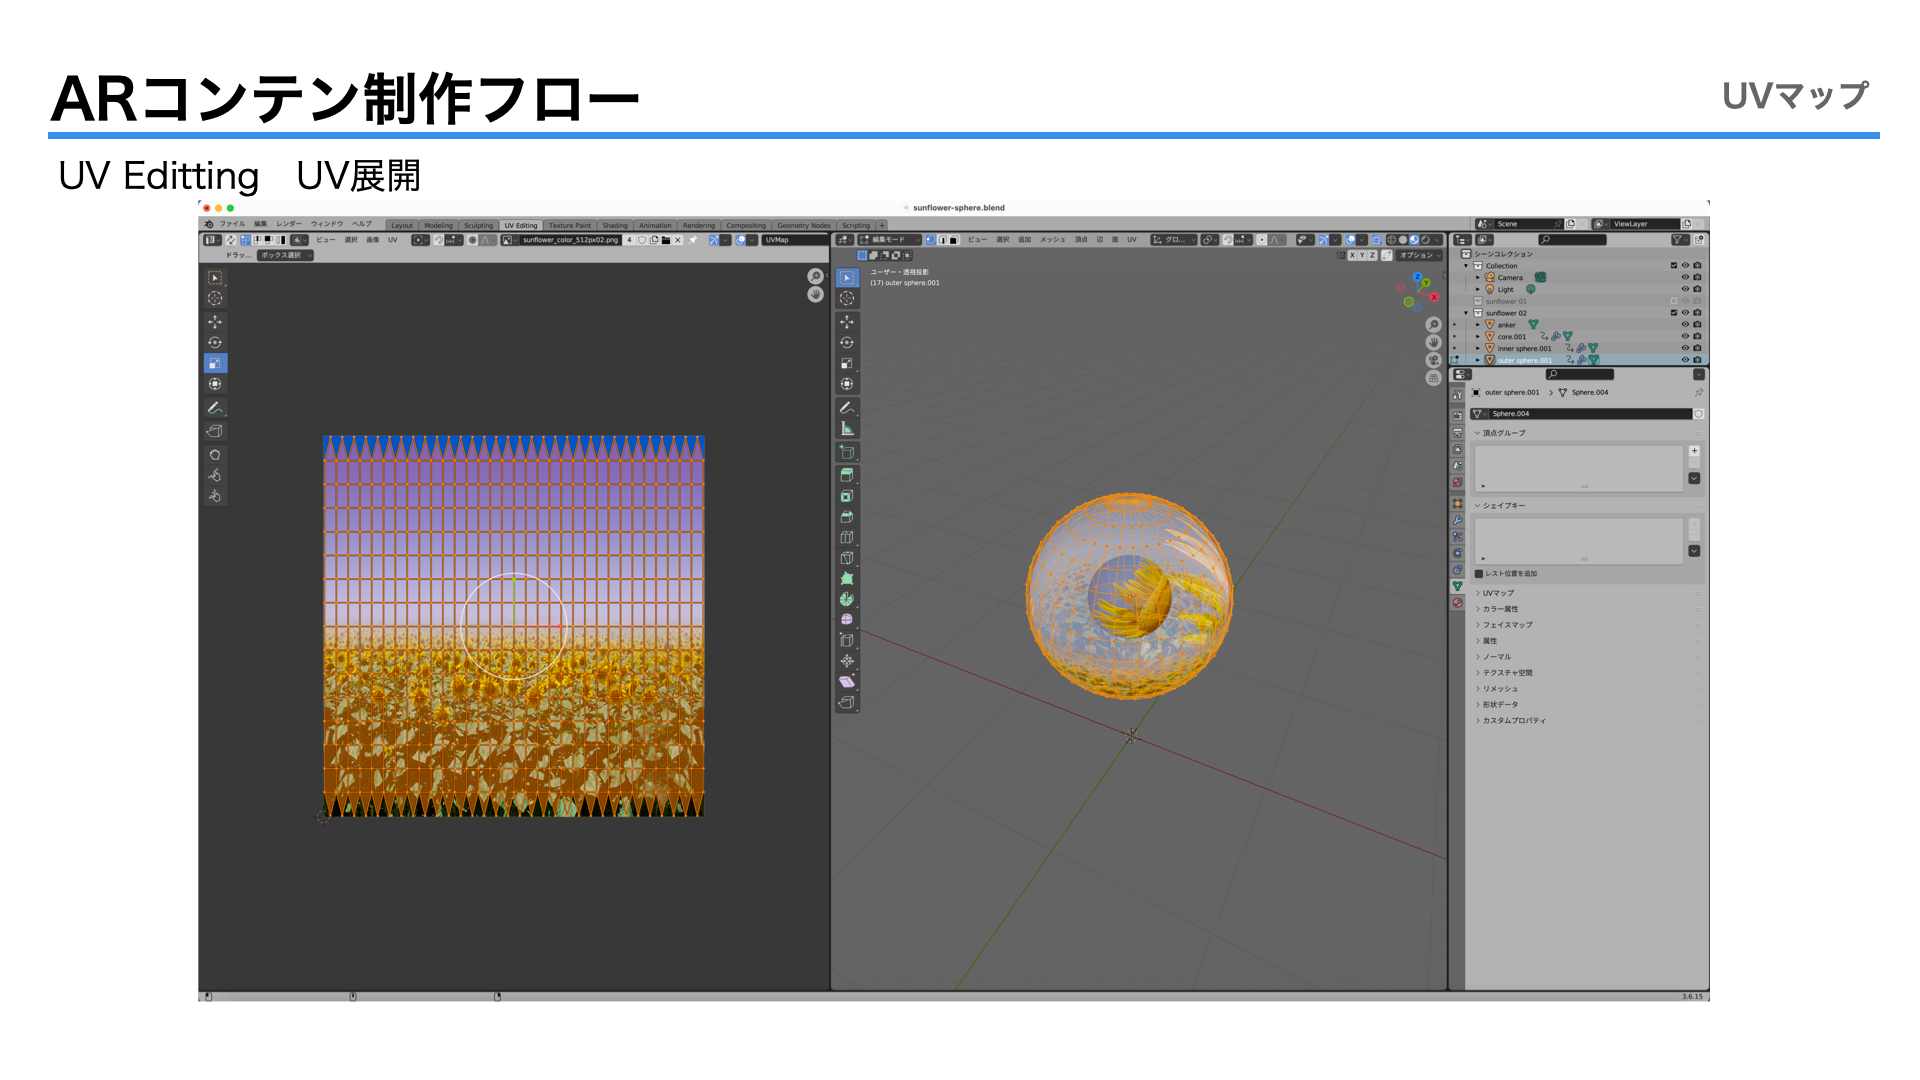
Task: Click the zoom icon in UV editor
Action: (815, 277)
